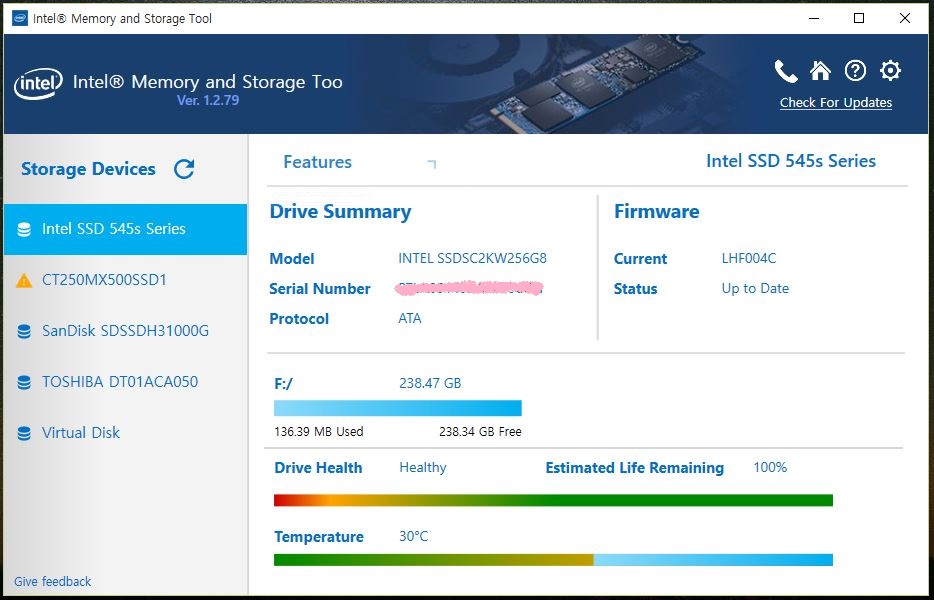
Task: Click the ATA protocol value
Action: [410, 318]
